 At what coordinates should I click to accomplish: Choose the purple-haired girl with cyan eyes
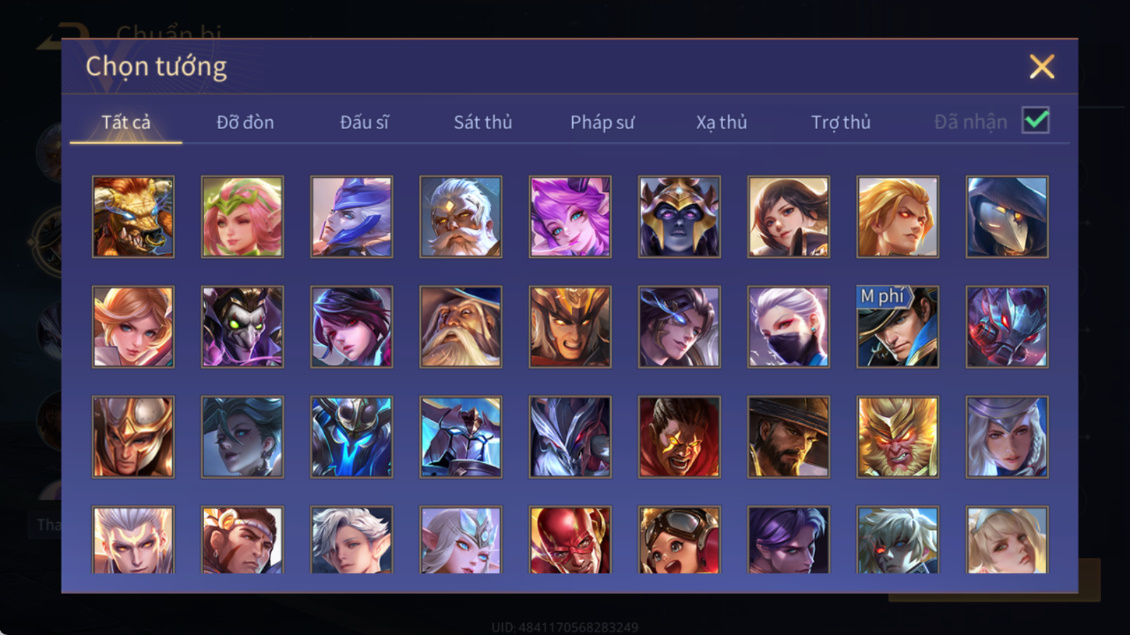(570, 216)
